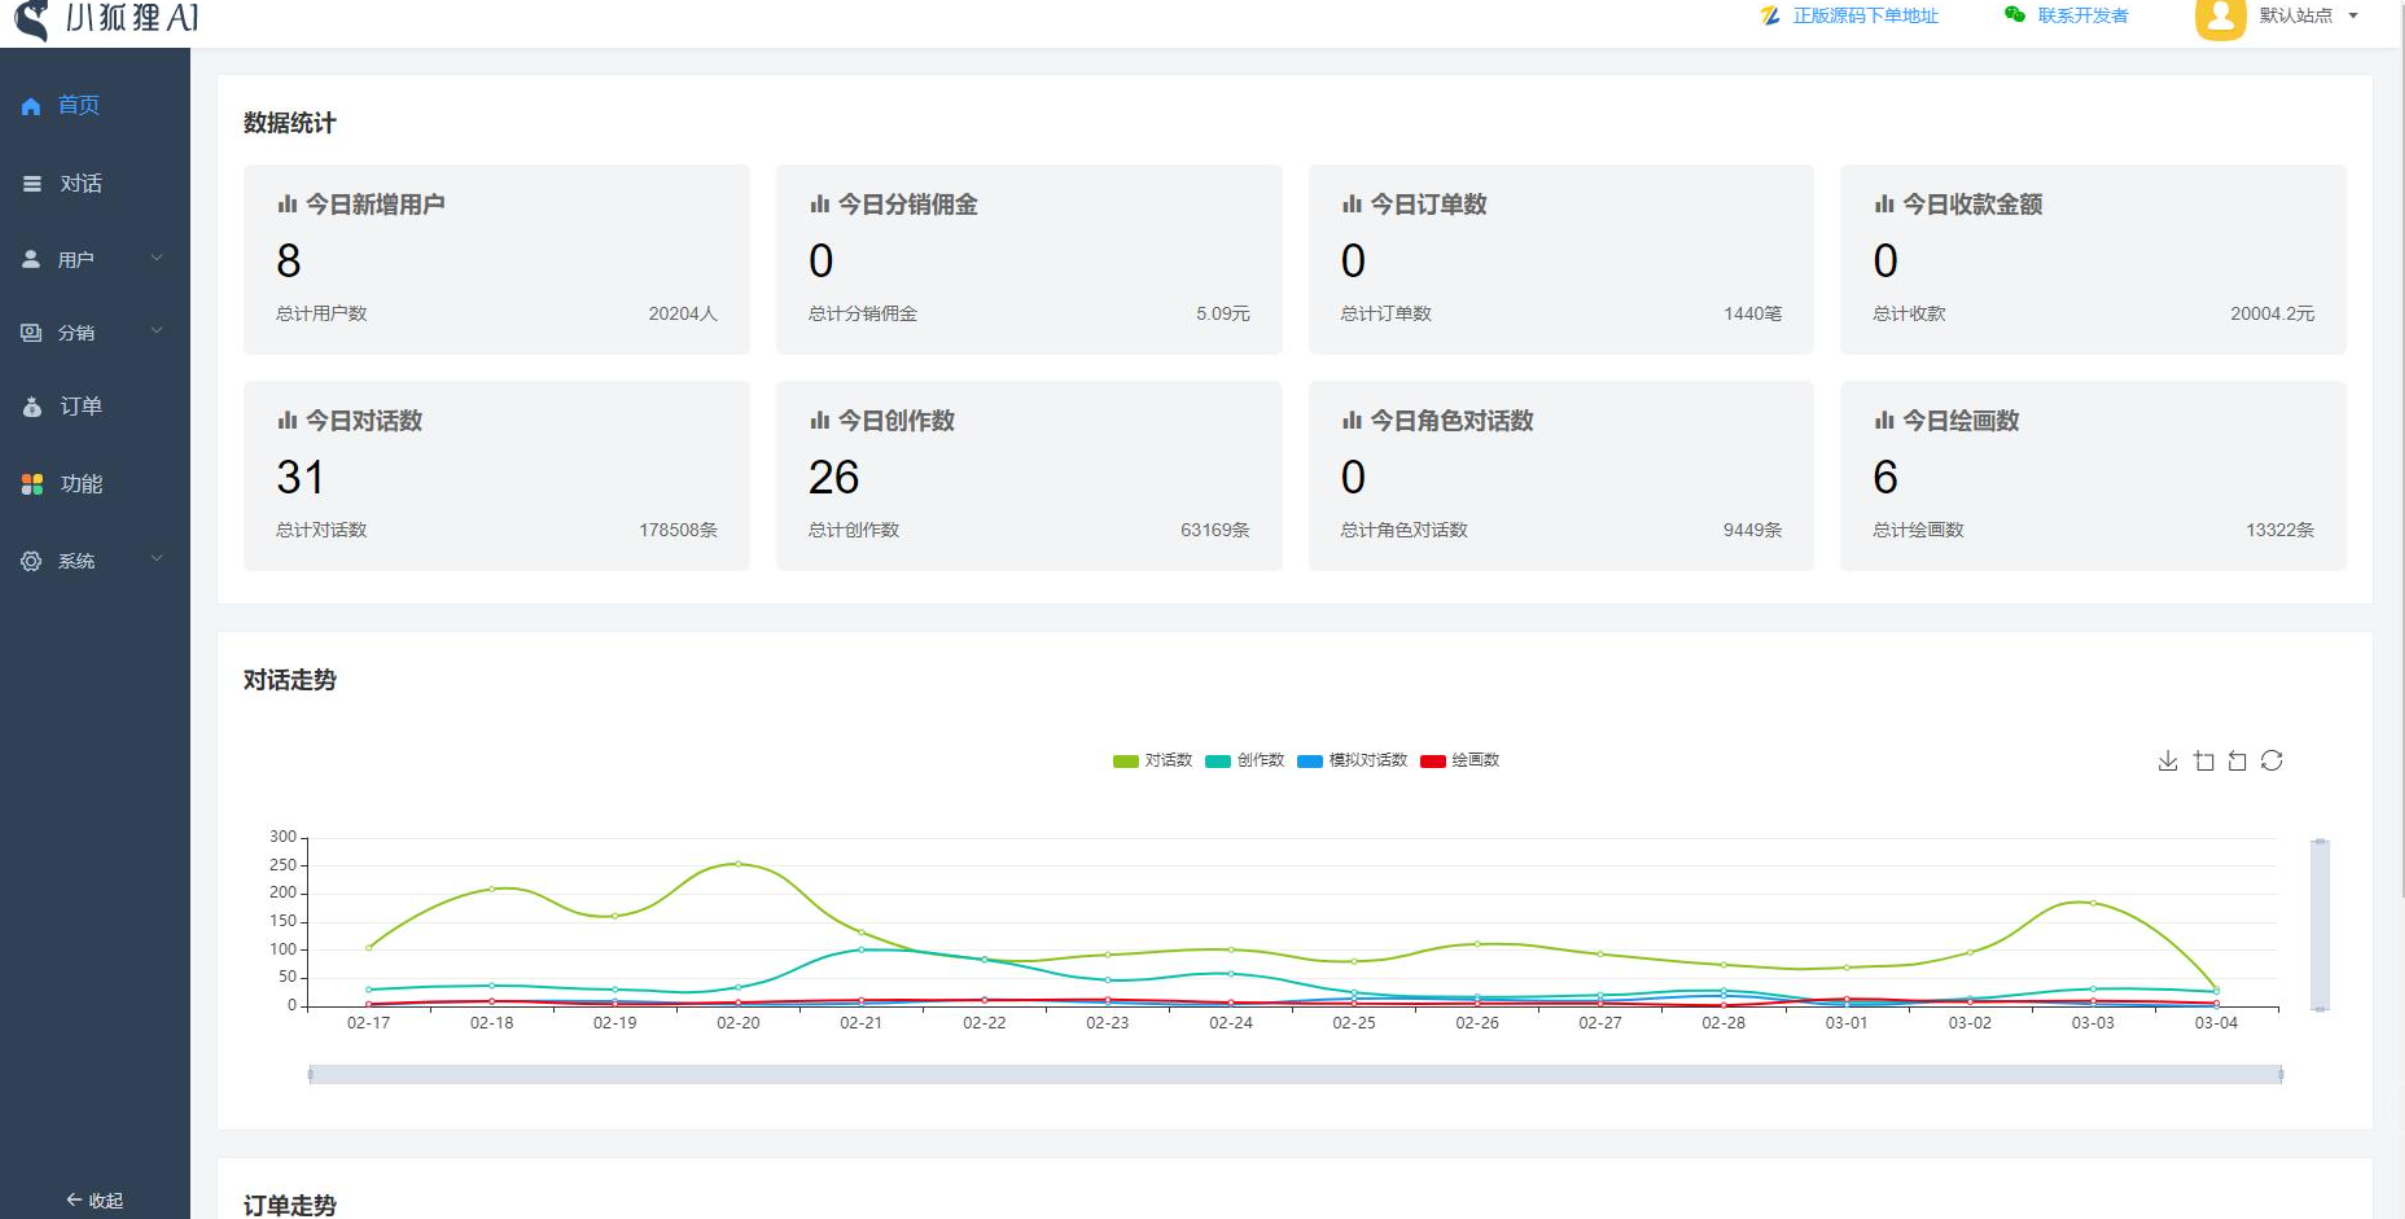Toggle the 绘画数 legend series
Image resolution: width=2405 pixels, height=1219 pixels.
pyautogui.click(x=1459, y=761)
